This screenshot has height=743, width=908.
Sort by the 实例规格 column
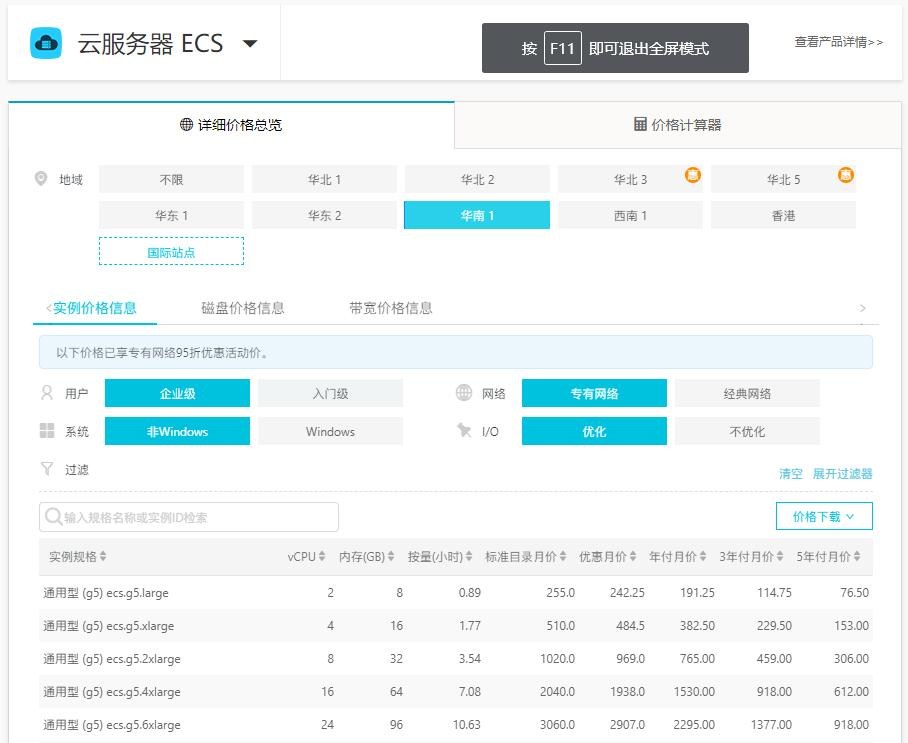click(78, 557)
